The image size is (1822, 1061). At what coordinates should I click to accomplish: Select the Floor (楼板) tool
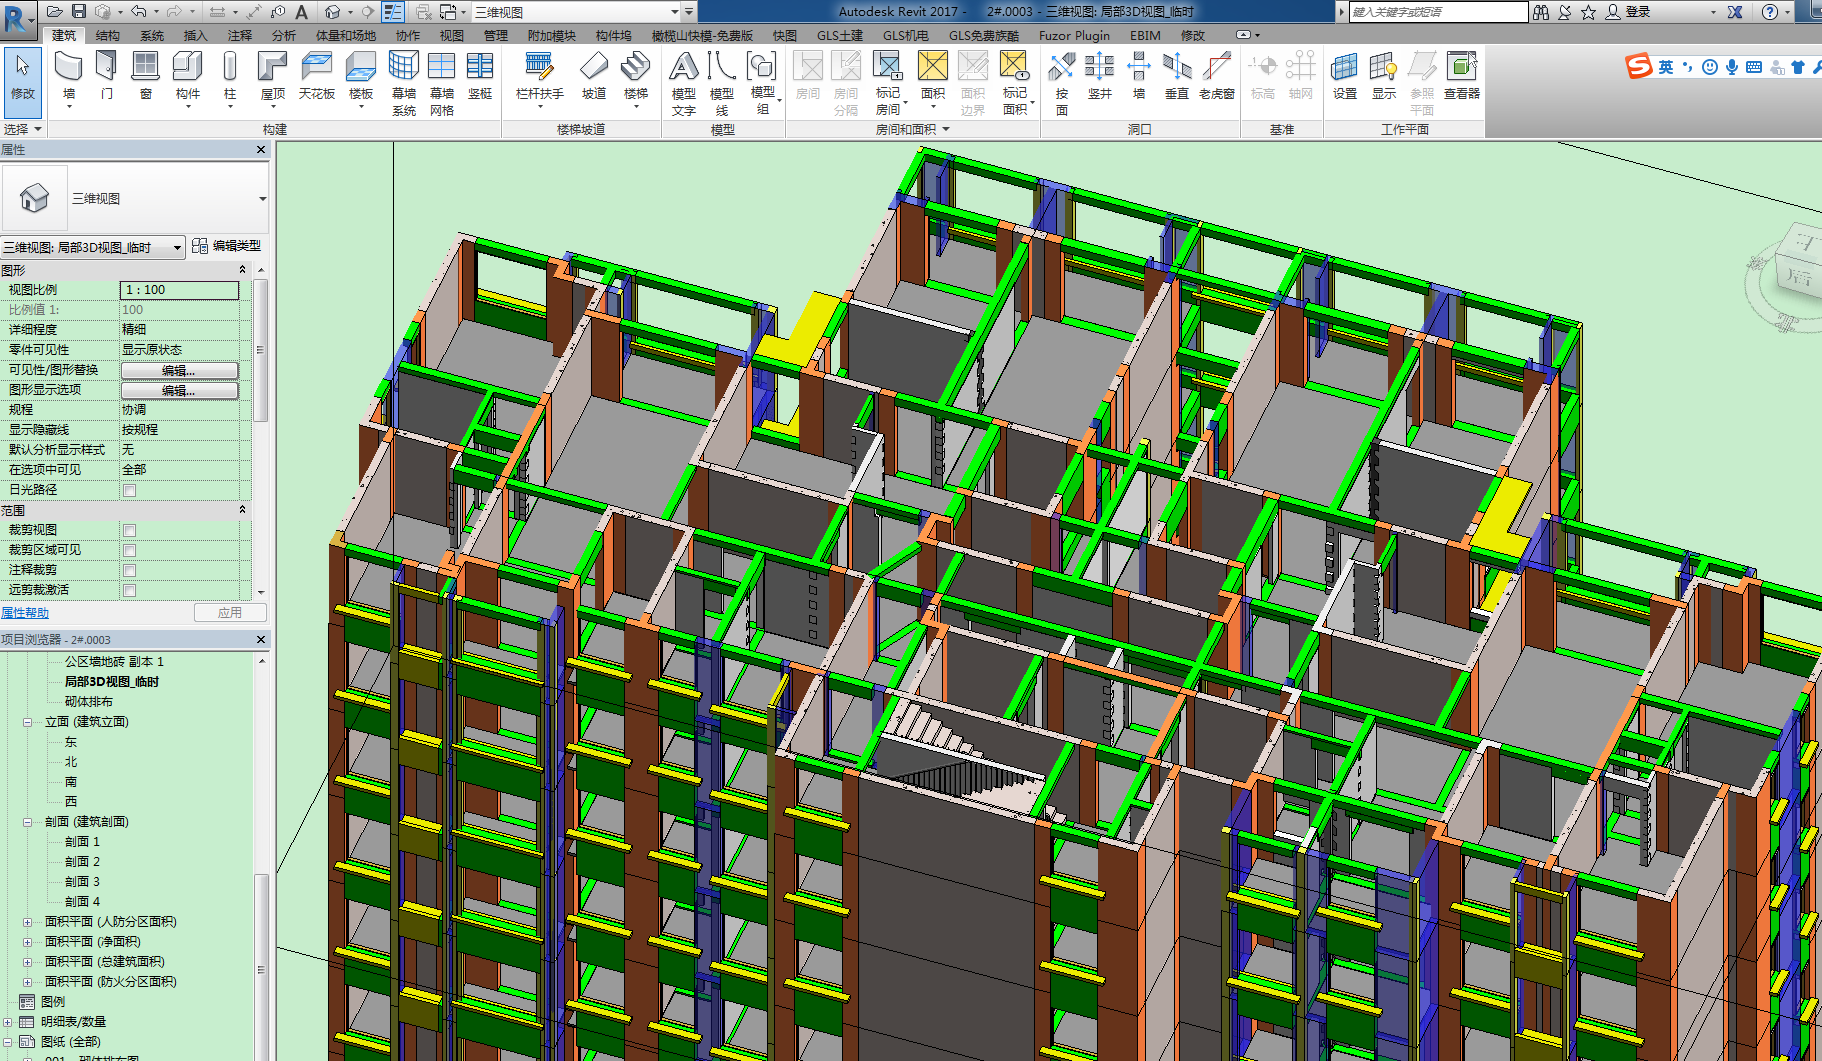(x=361, y=78)
